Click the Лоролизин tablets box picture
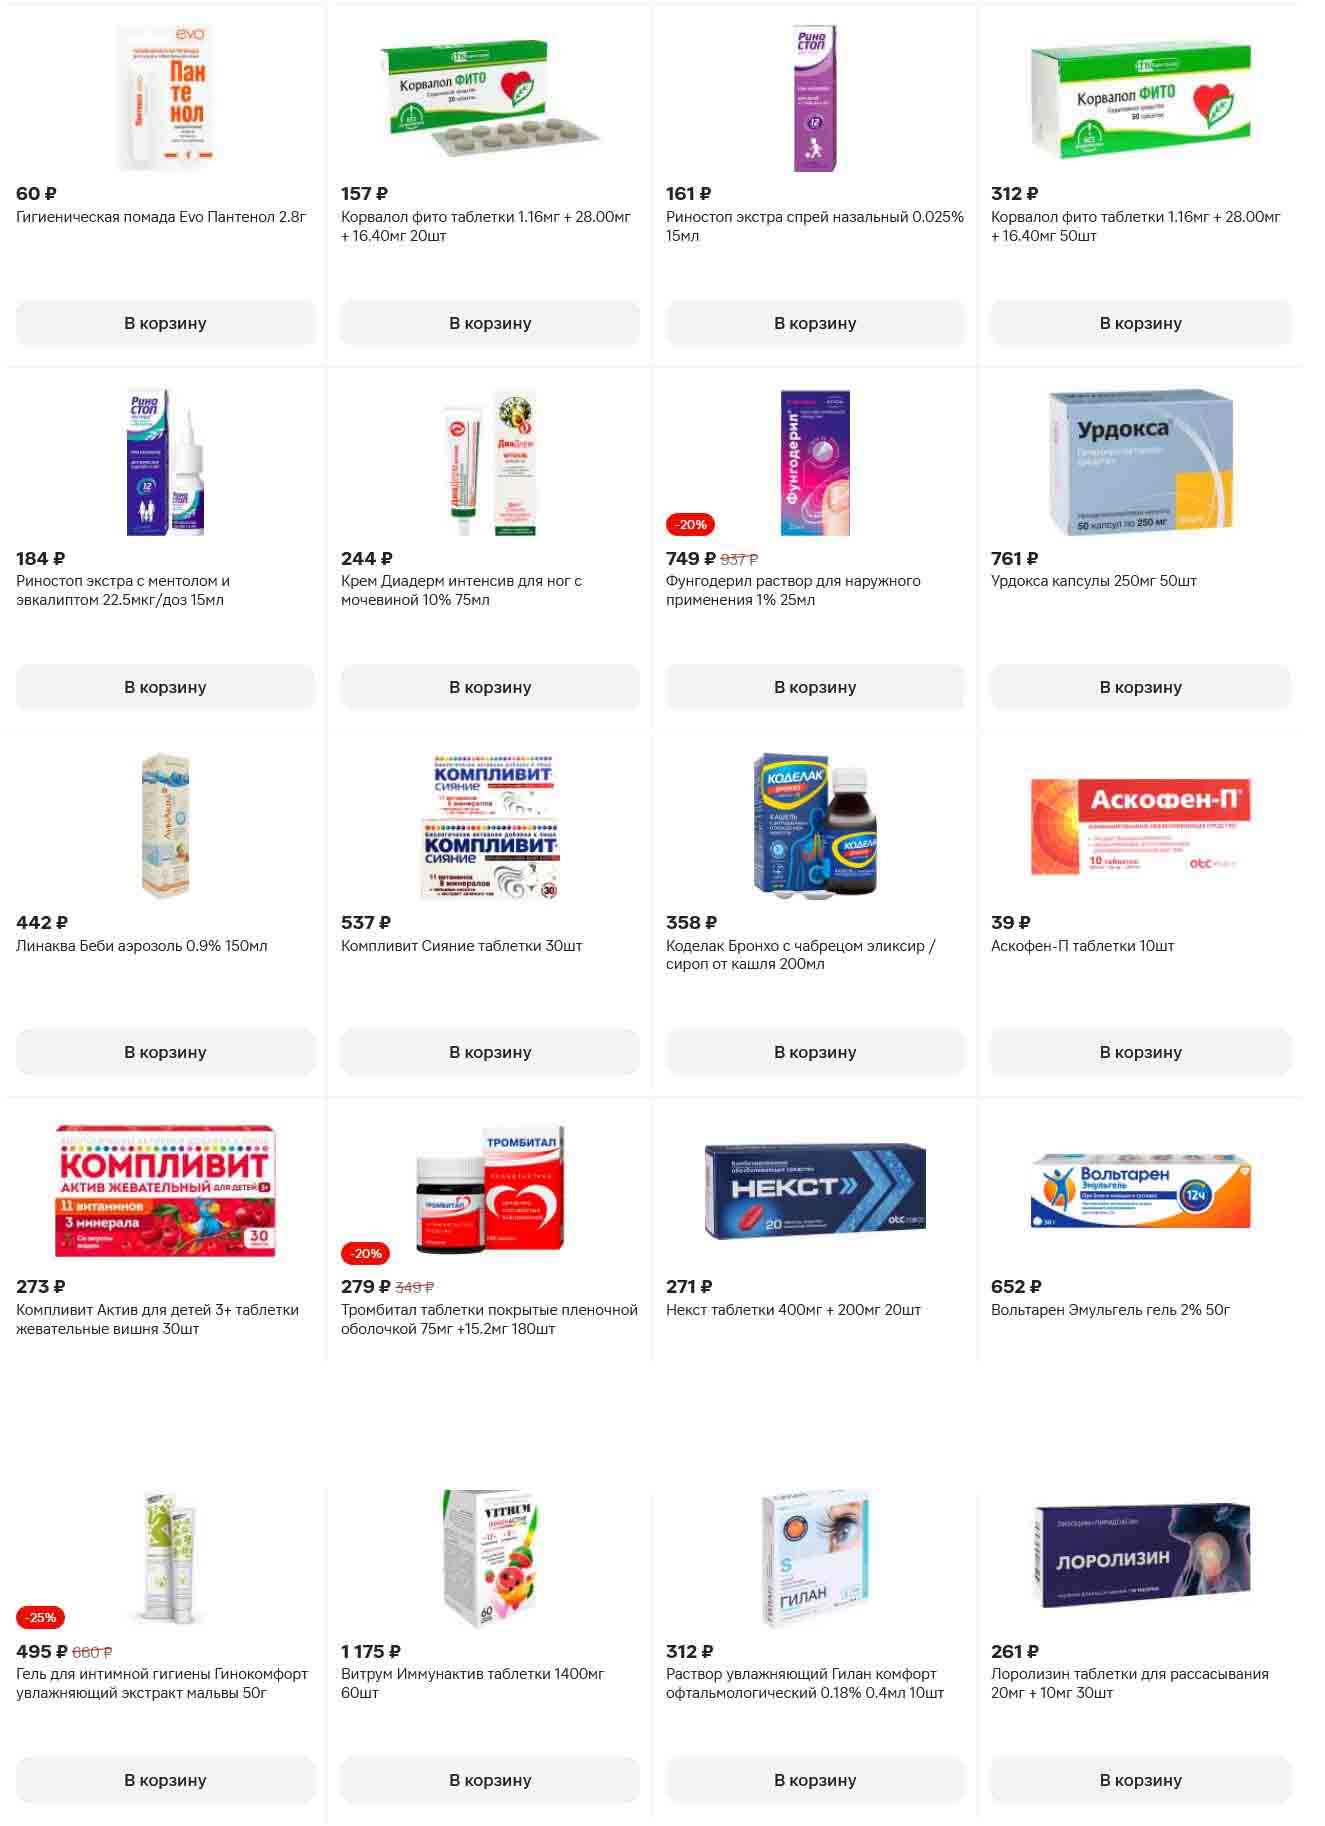Viewport: 1325px width, 1826px height. (1141, 1555)
